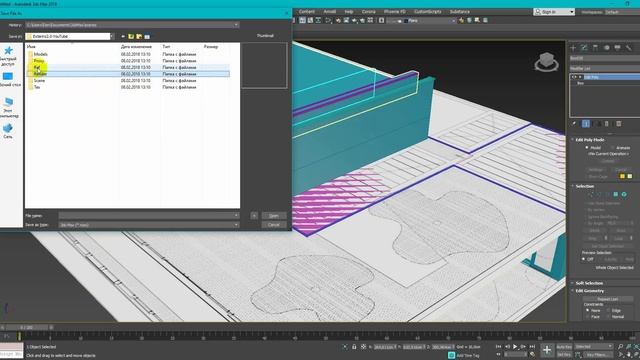
Task: Open the Save as type dropdown
Action: (236, 225)
